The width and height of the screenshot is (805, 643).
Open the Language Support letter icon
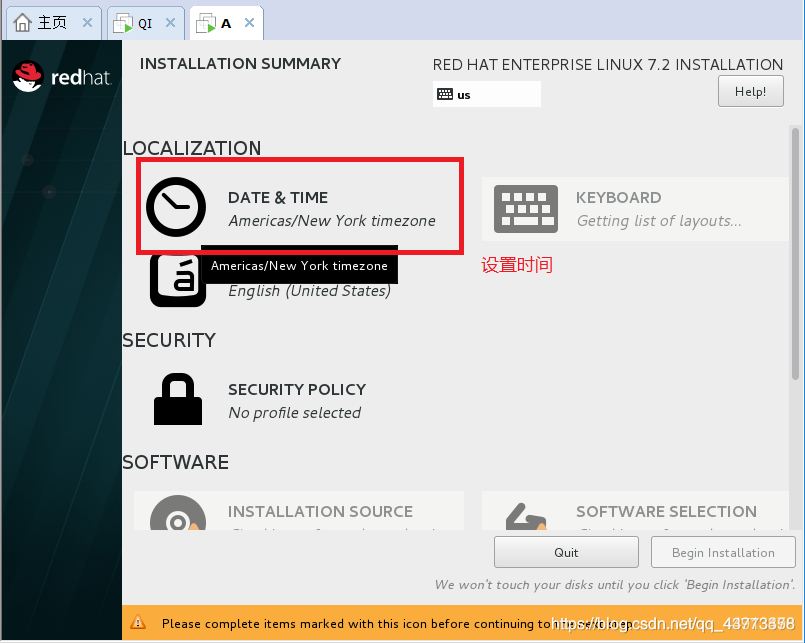(178, 281)
